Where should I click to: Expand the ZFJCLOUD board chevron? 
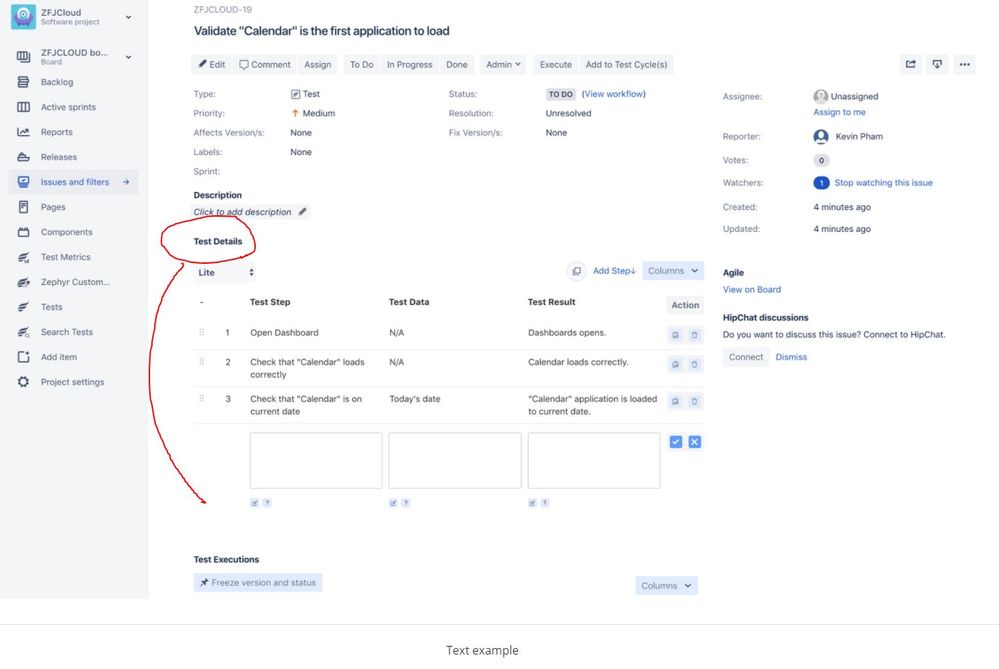coord(128,57)
